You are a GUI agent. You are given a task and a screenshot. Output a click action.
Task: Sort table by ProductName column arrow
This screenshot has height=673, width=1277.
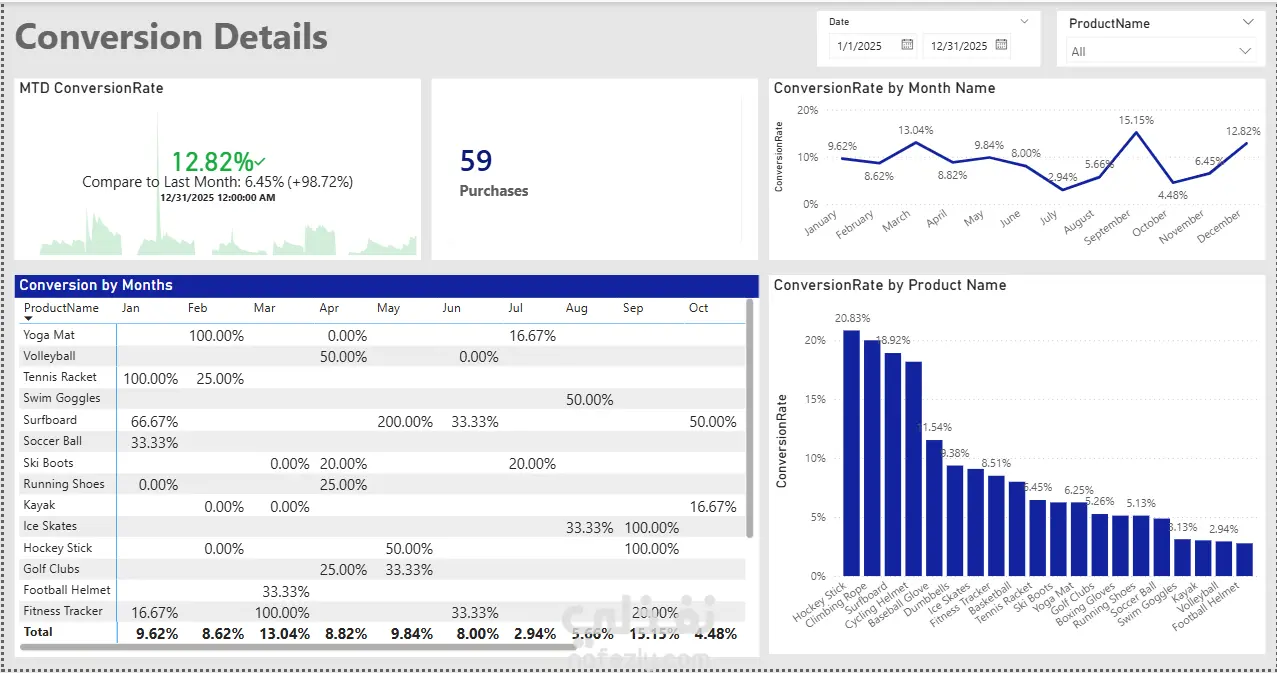point(28,319)
